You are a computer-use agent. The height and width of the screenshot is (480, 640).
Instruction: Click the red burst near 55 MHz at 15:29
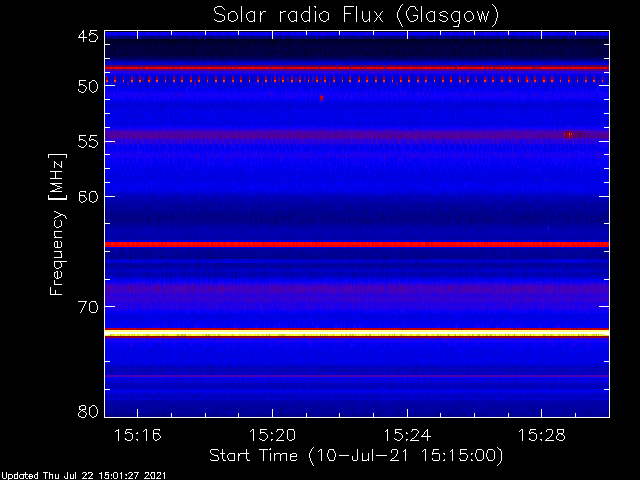(571, 134)
